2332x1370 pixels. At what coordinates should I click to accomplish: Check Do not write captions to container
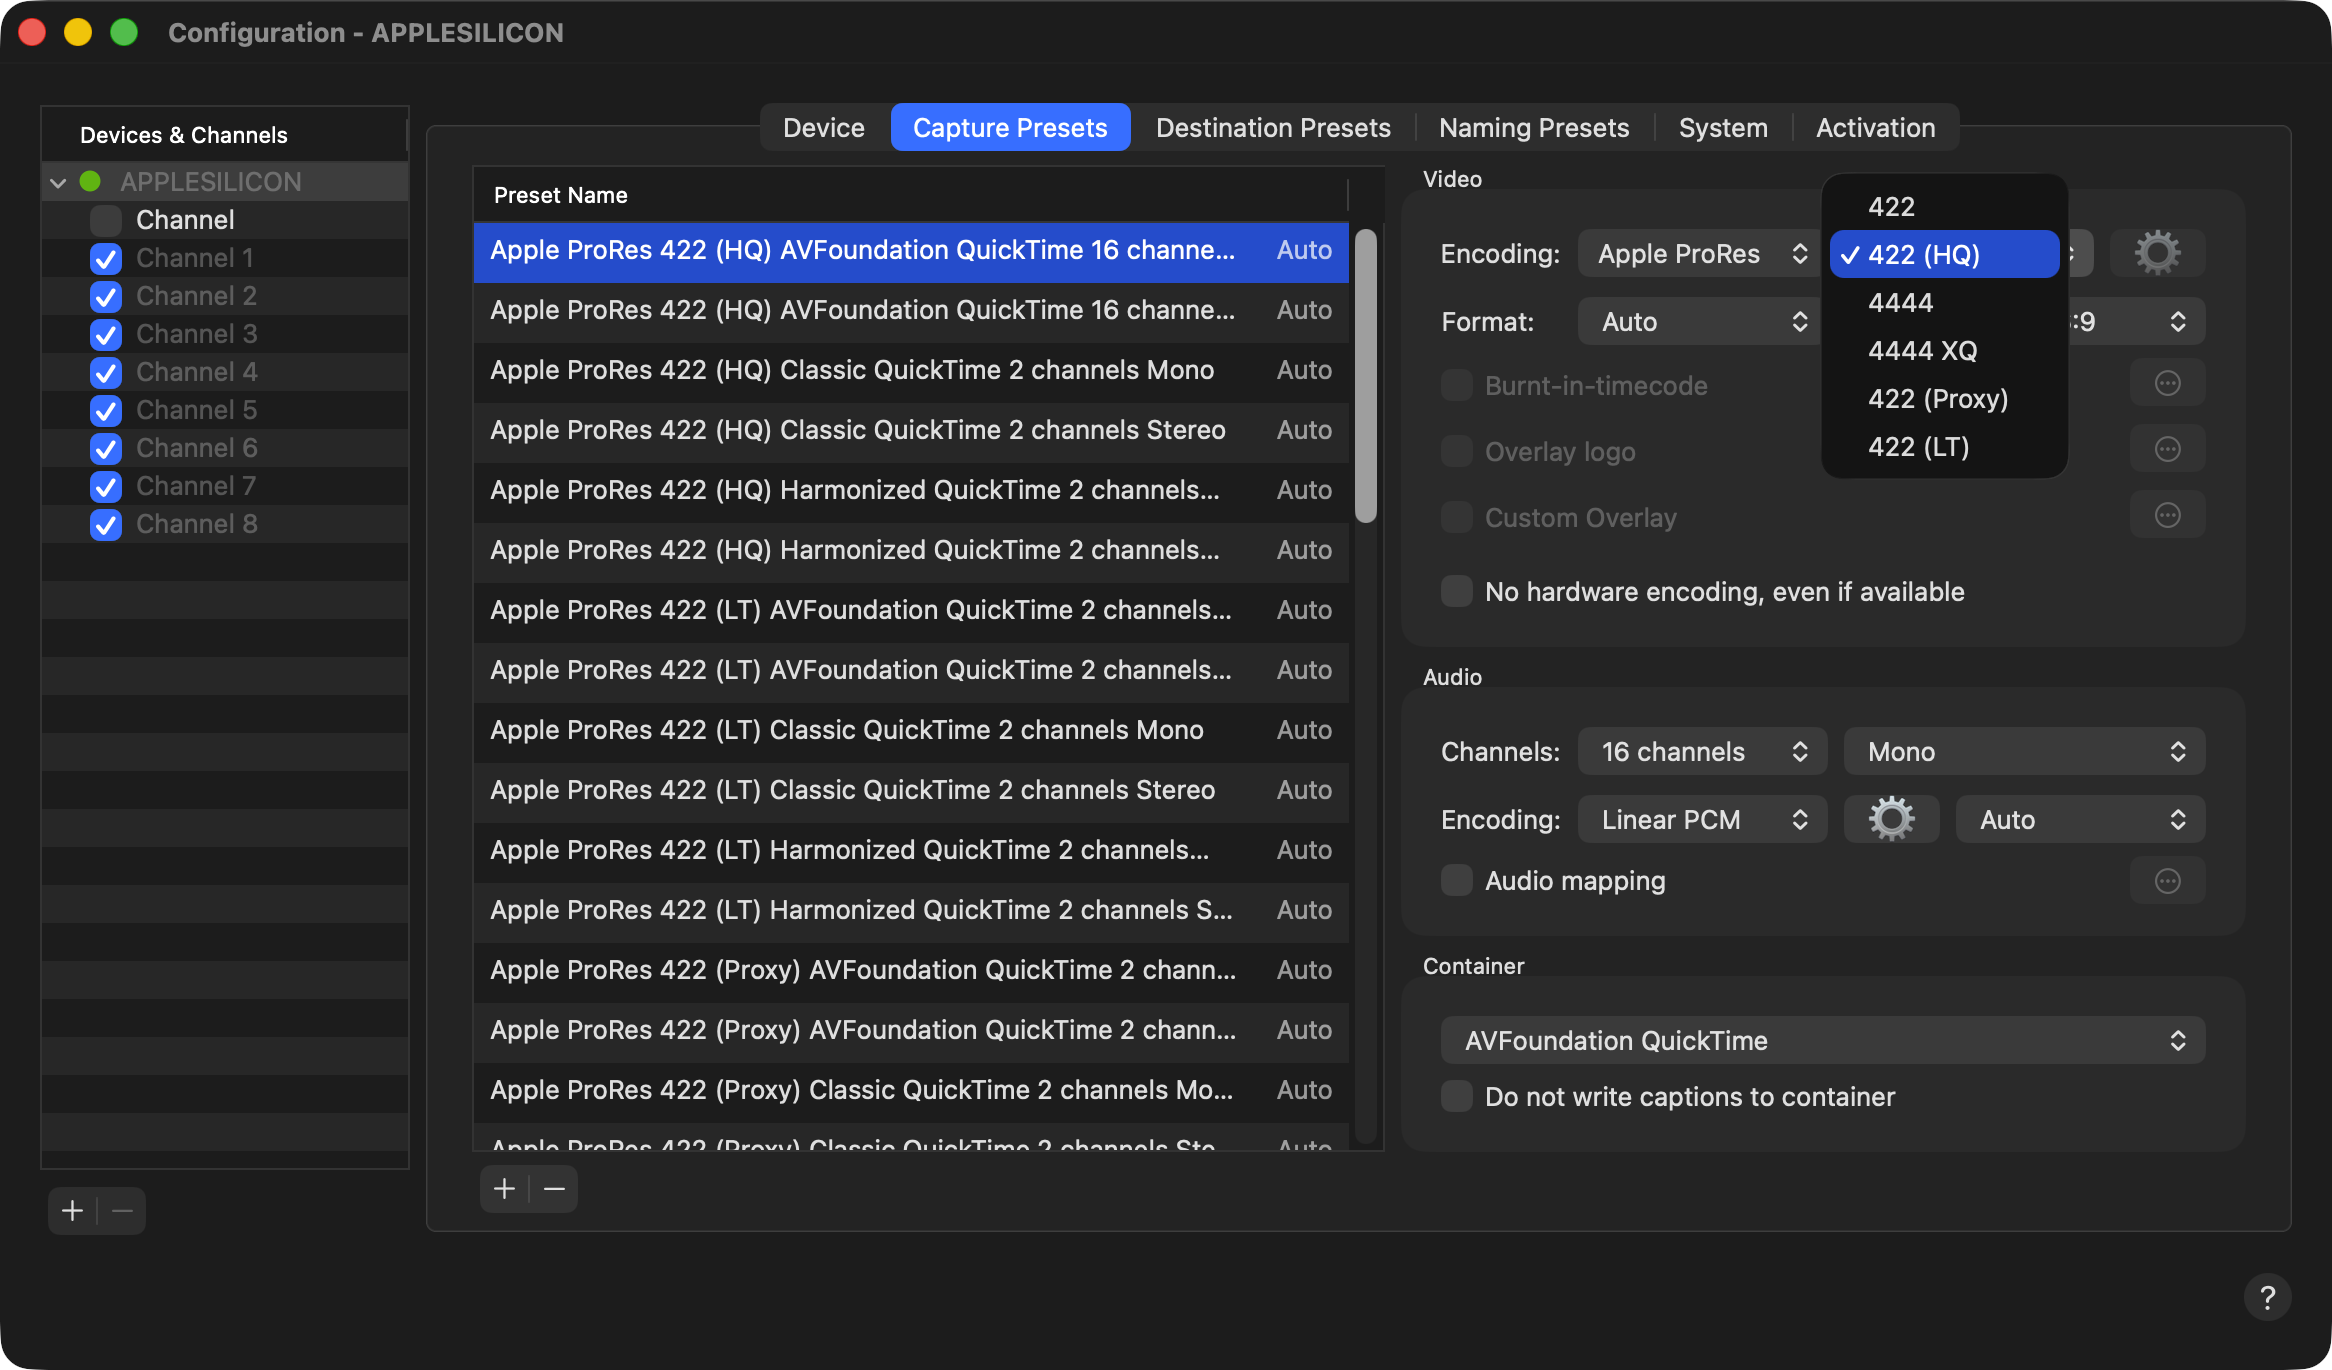tap(1457, 1096)
